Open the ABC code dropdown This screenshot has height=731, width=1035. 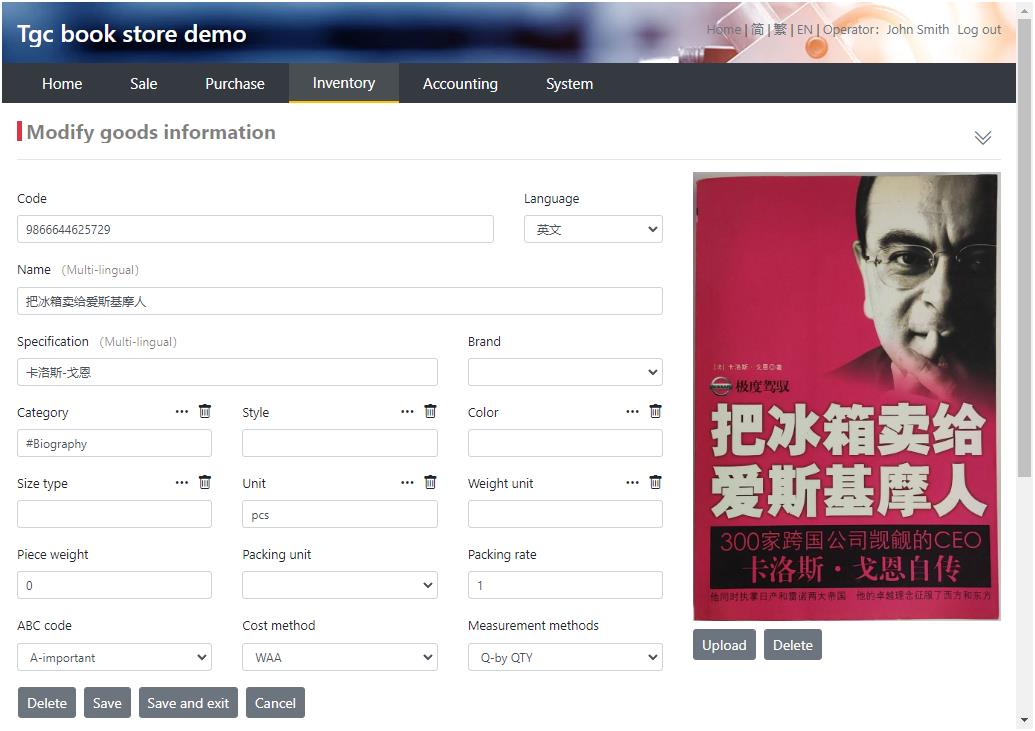point(114,657)
